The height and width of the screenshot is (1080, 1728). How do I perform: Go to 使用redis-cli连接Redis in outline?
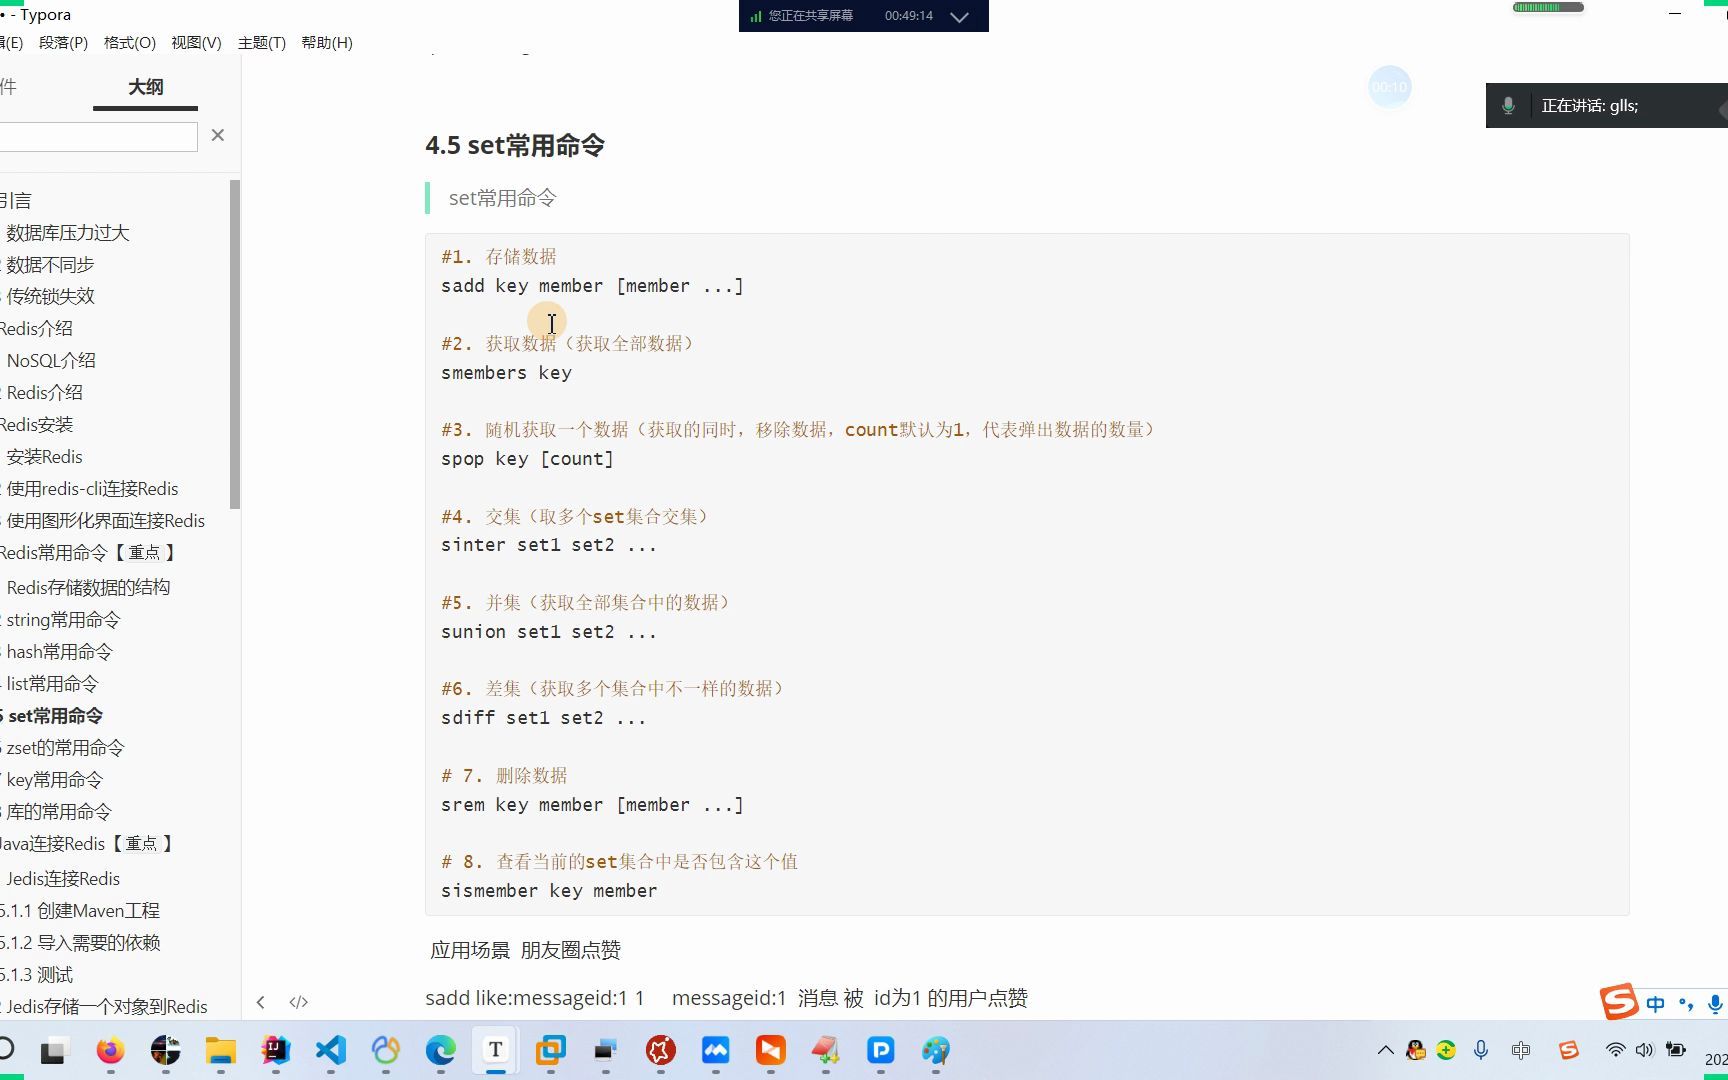pyautogui.click(x=92, y=489)
